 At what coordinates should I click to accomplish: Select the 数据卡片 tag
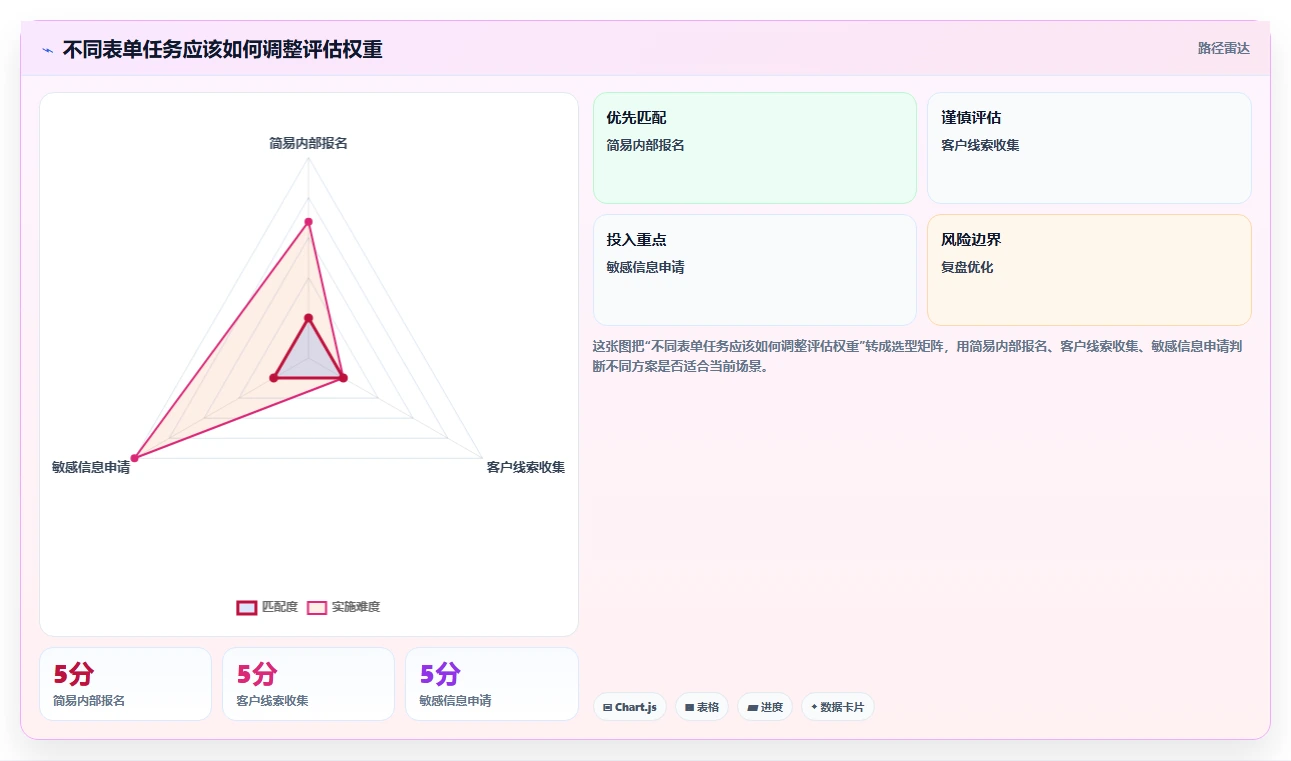coord(838,707)
